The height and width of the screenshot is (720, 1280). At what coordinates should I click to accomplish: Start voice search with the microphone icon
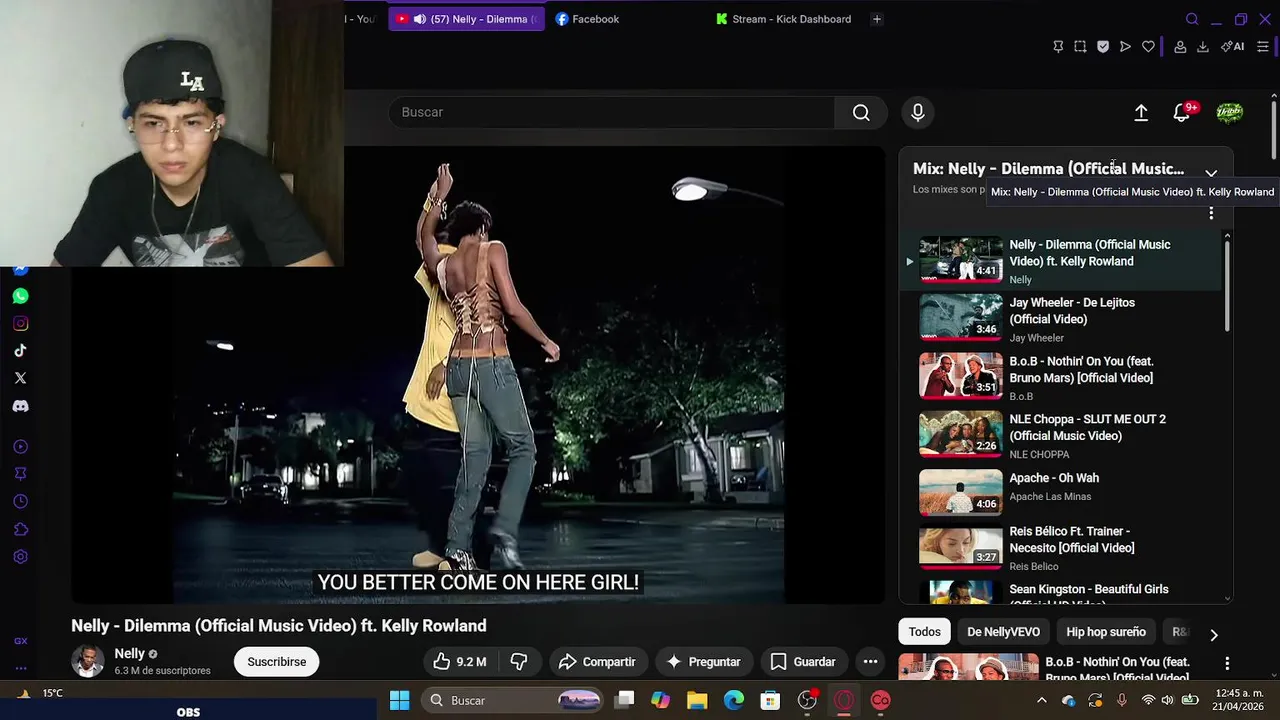click(918, 112)
